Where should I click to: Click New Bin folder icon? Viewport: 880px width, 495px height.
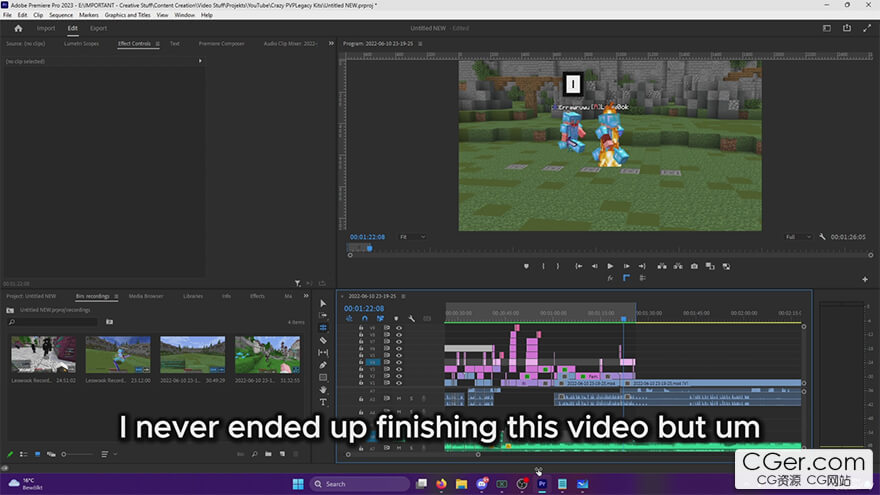[268, 454]
